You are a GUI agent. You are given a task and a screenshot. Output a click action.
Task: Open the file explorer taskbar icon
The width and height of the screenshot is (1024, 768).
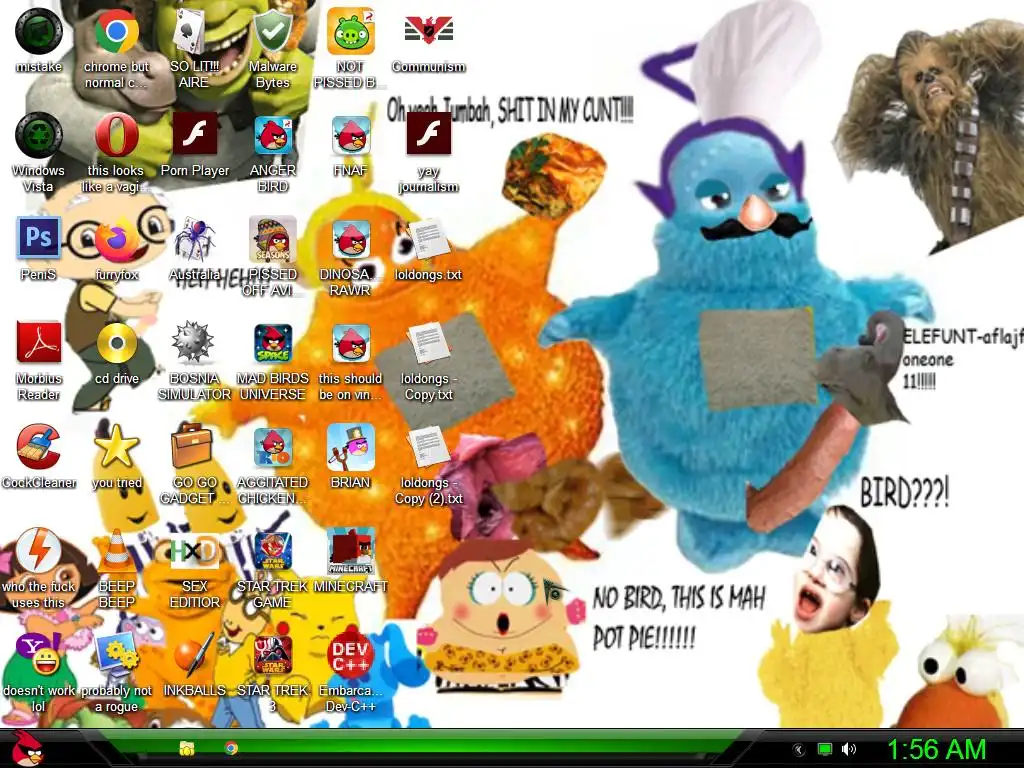click(x=187, y=748)
